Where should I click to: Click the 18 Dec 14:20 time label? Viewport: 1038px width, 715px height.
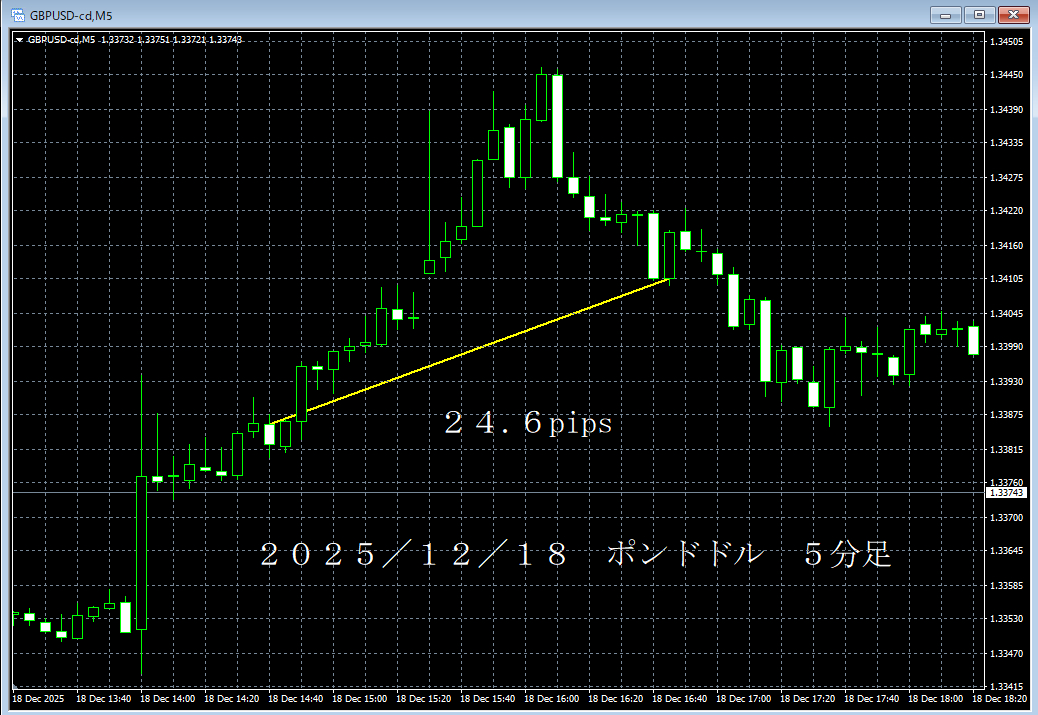coord(232,699)
